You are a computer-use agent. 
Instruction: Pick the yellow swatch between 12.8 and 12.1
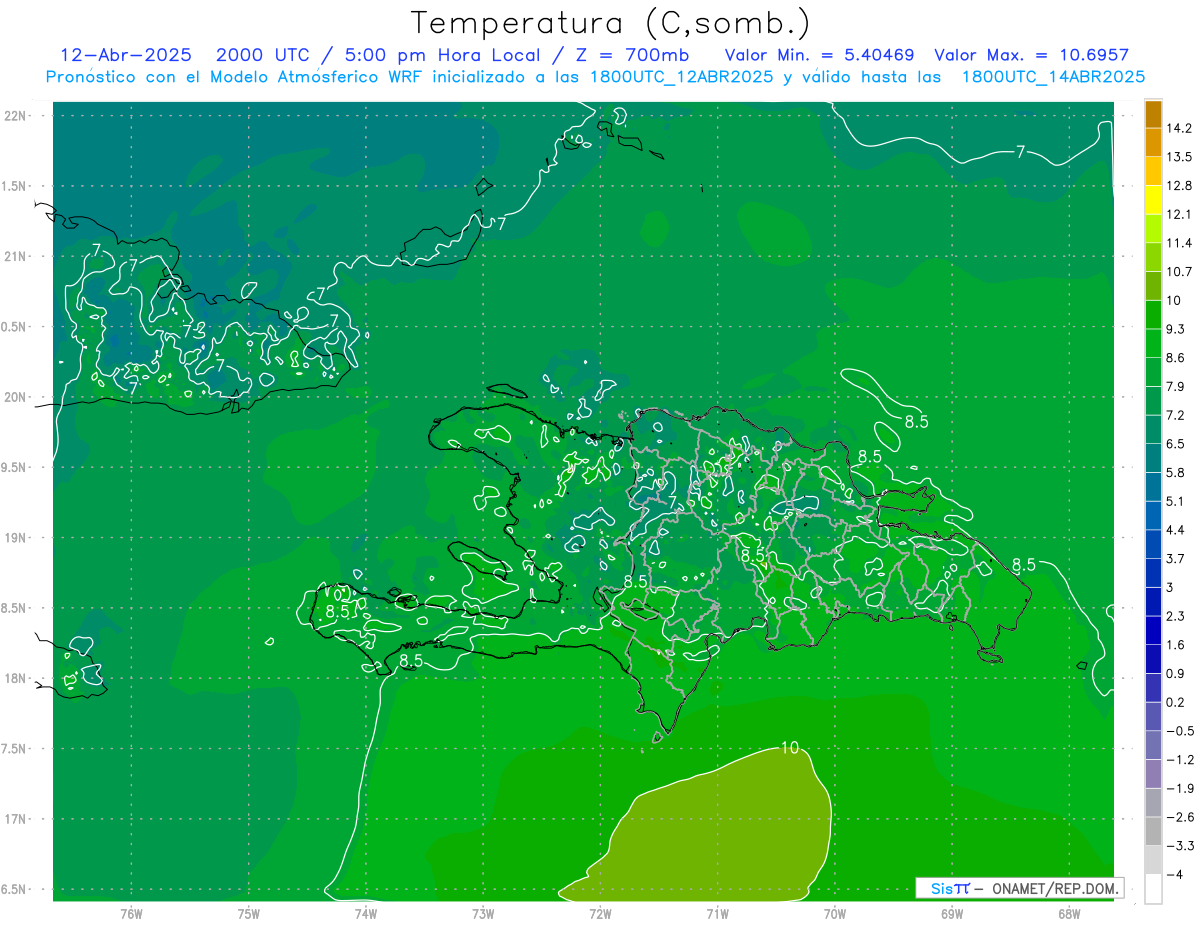click(x=1153, y=199)
